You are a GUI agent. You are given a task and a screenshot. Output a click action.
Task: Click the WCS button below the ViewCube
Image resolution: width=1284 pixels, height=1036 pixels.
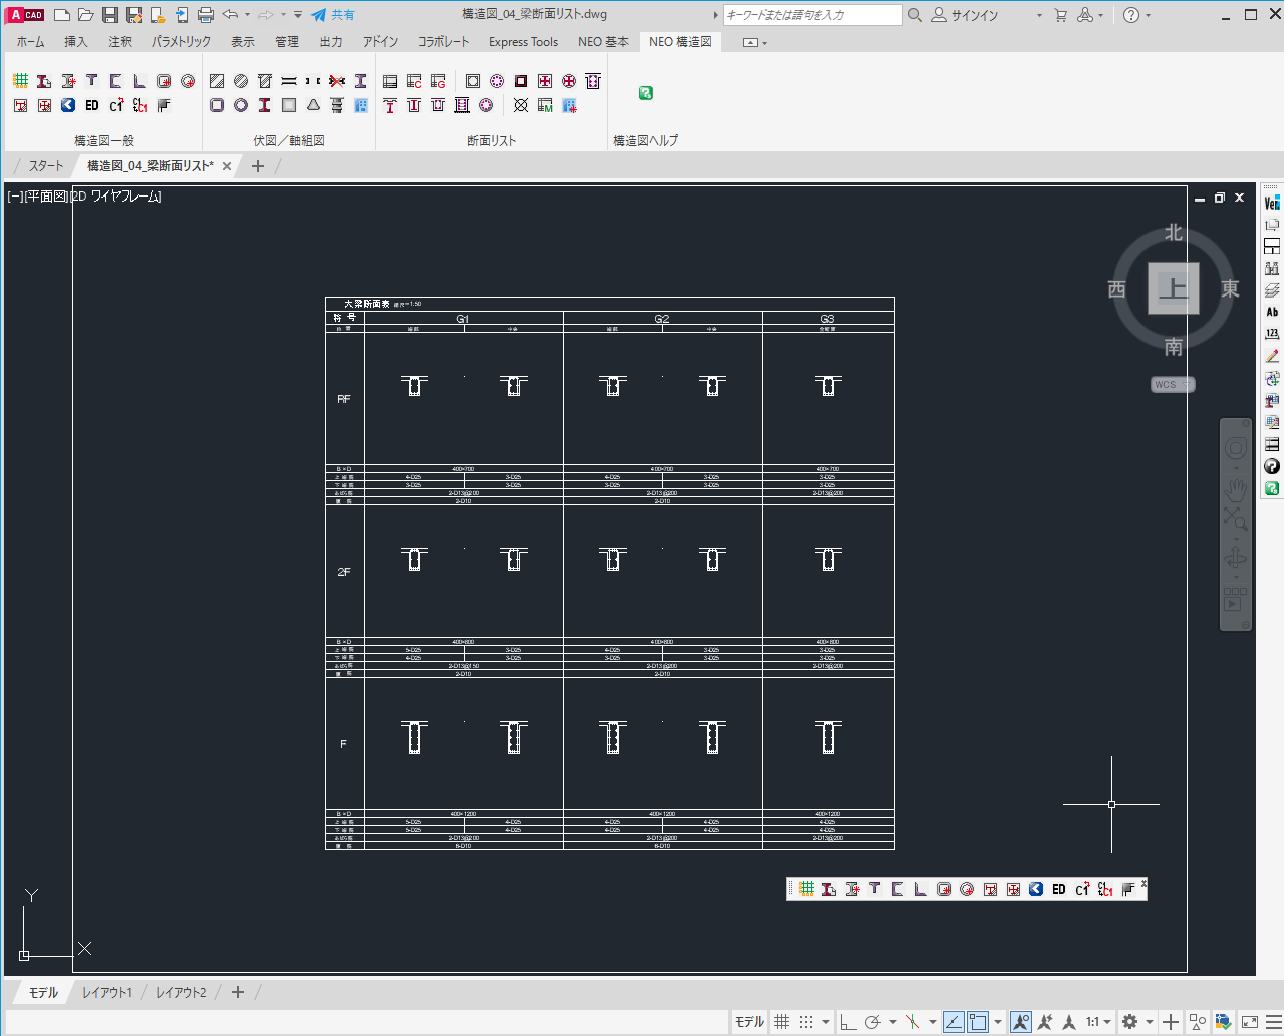[1172, 385]
